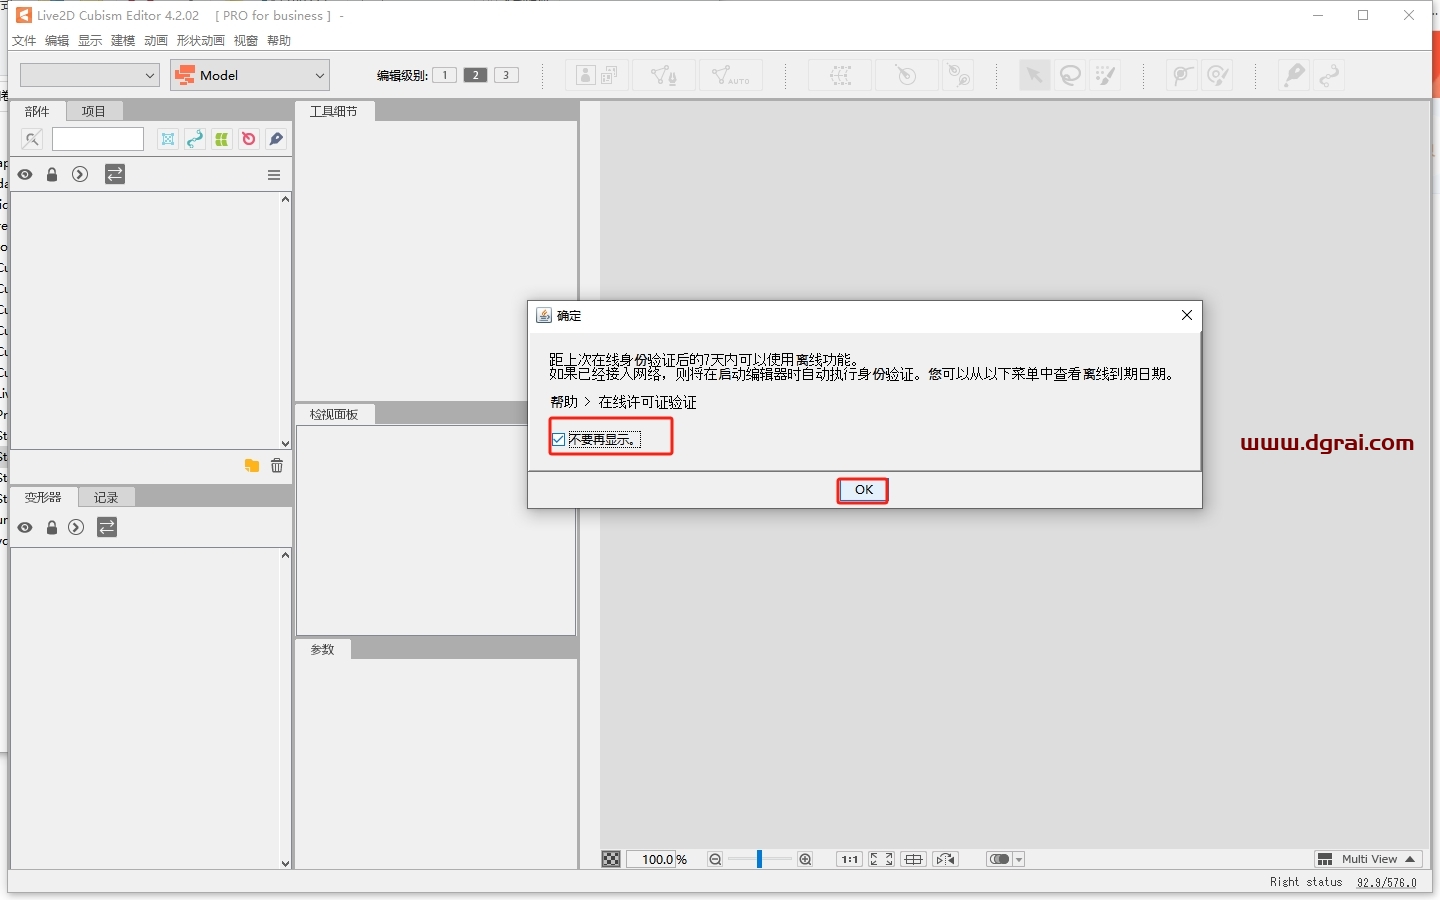
Task: Toggle parts panel lock icon
Action: [x=52, y=175]
